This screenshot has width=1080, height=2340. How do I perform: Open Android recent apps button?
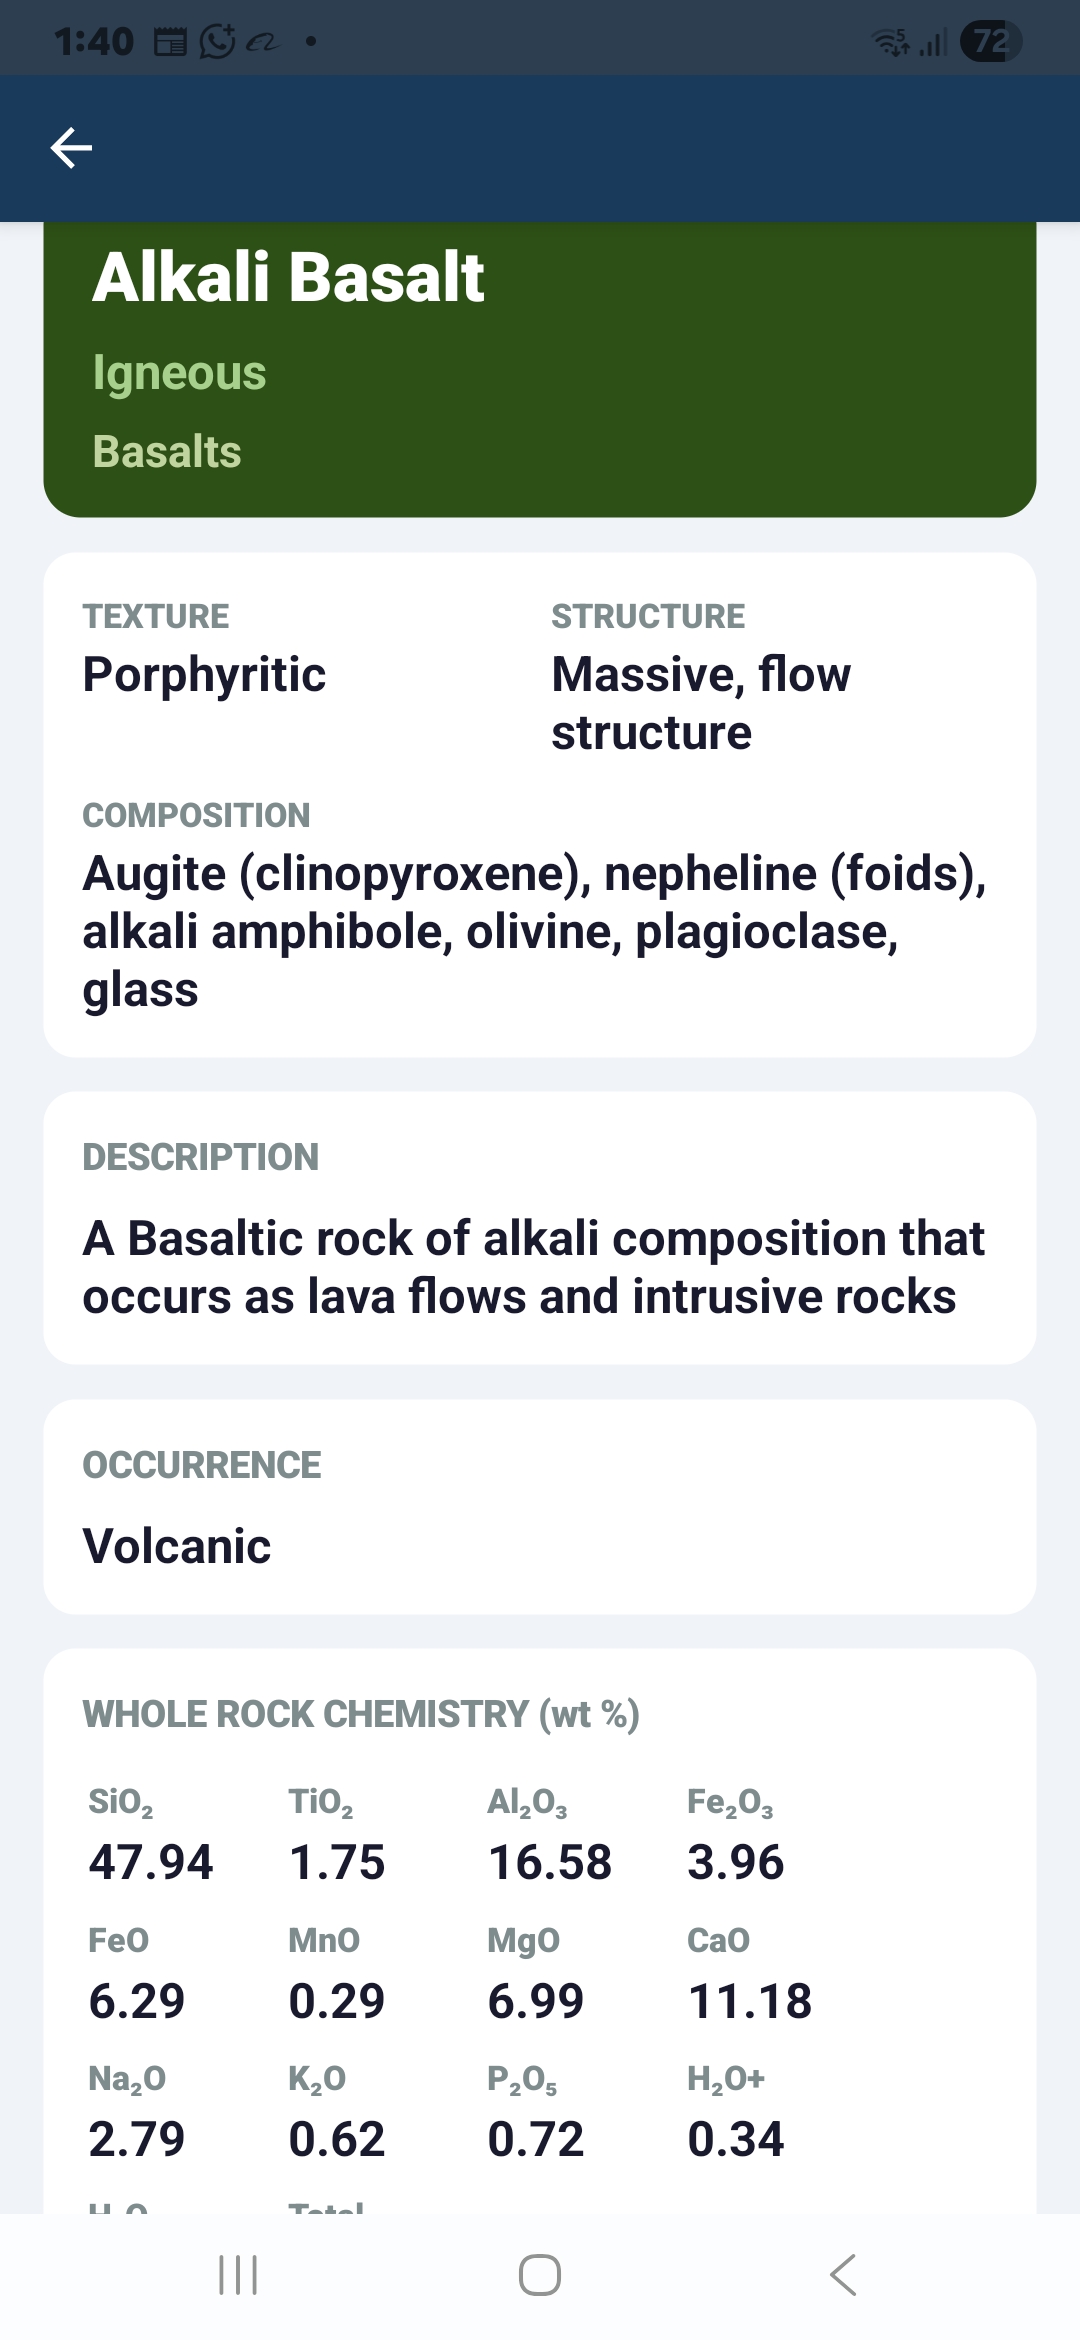(238, 2275)
